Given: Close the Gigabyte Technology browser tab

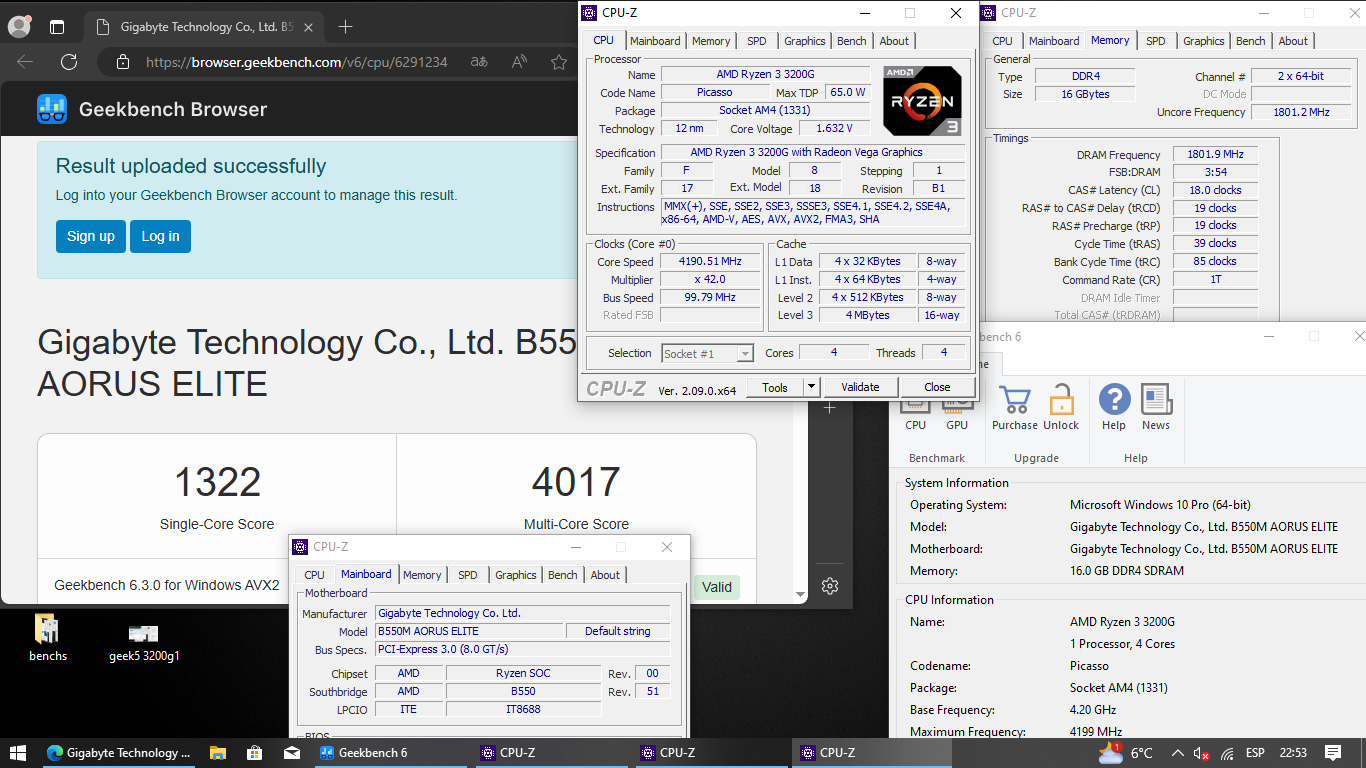Looking at the screenshot, I should pyautogui.click(x=310, y=27).
